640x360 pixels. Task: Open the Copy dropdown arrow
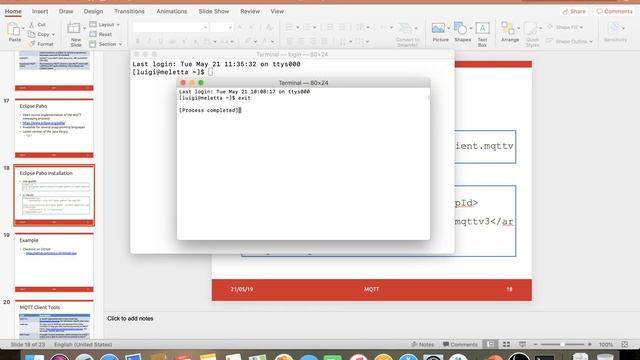coord(53,34)
